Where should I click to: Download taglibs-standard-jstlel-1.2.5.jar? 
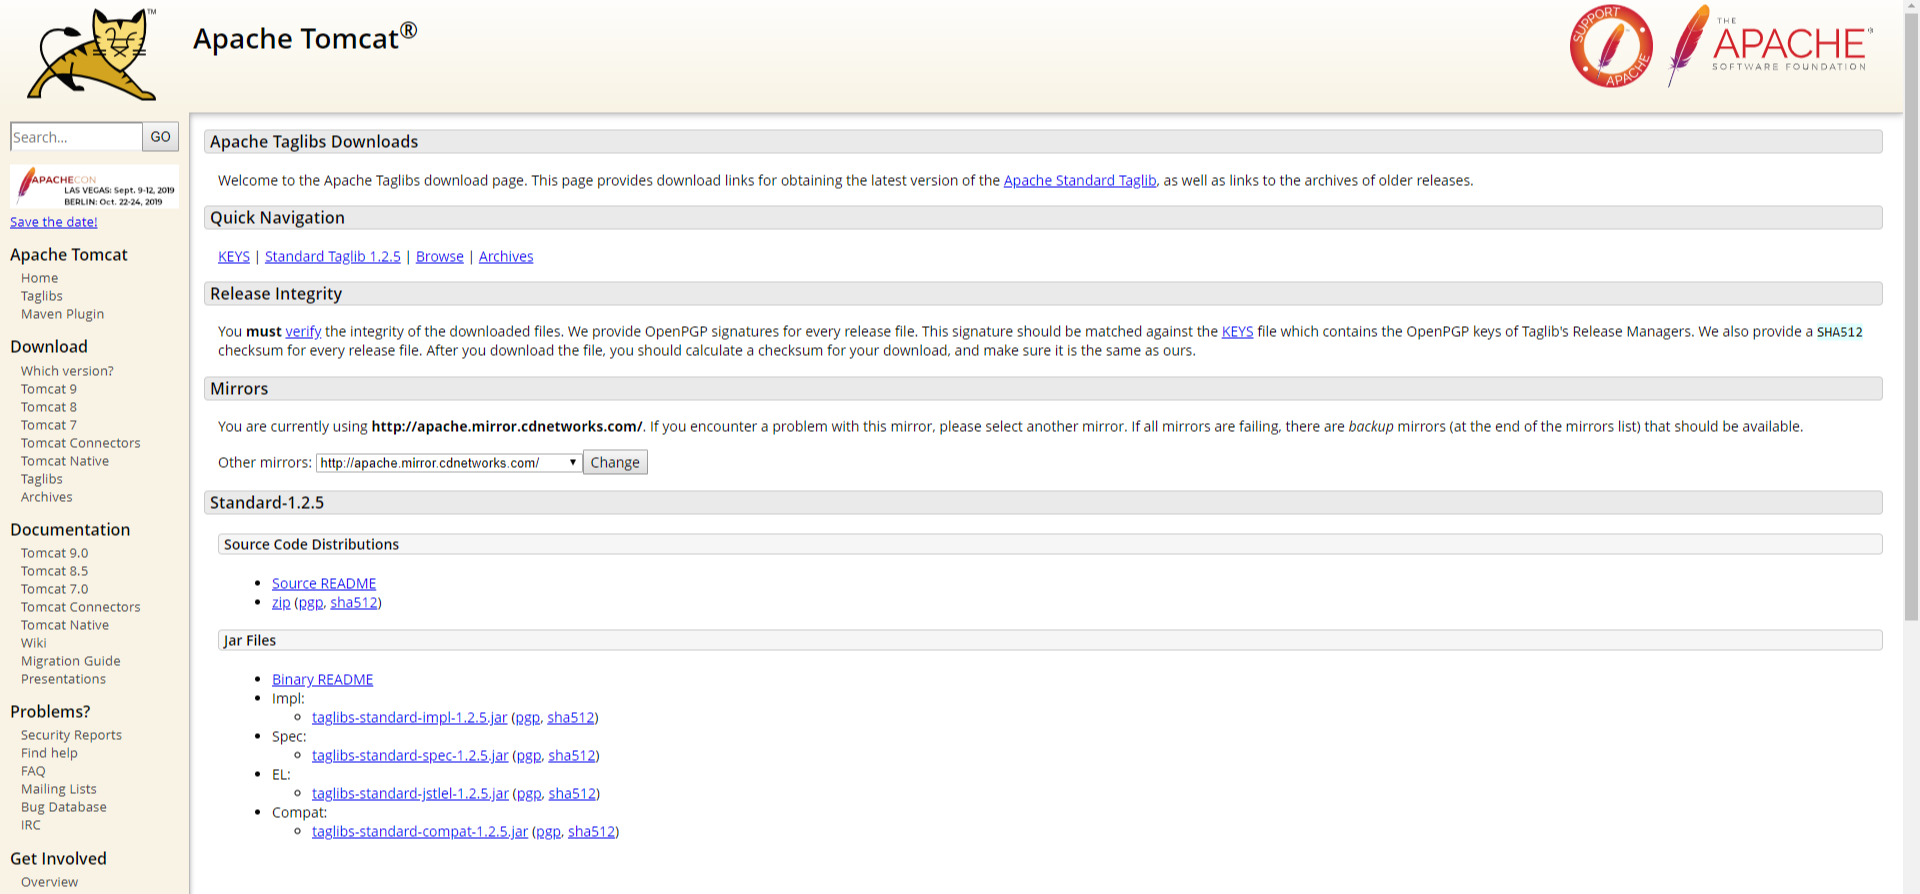pyautogui.click(x=410, y=794)
